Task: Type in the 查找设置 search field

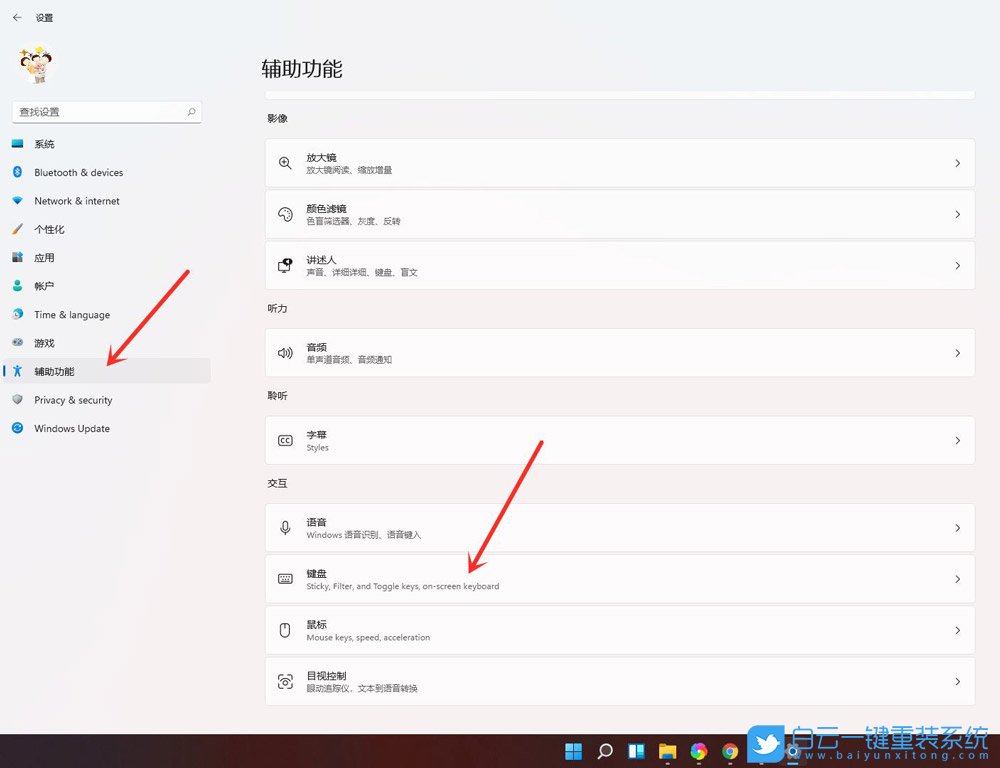Action: pyautogui.click(x=100, y=112)
